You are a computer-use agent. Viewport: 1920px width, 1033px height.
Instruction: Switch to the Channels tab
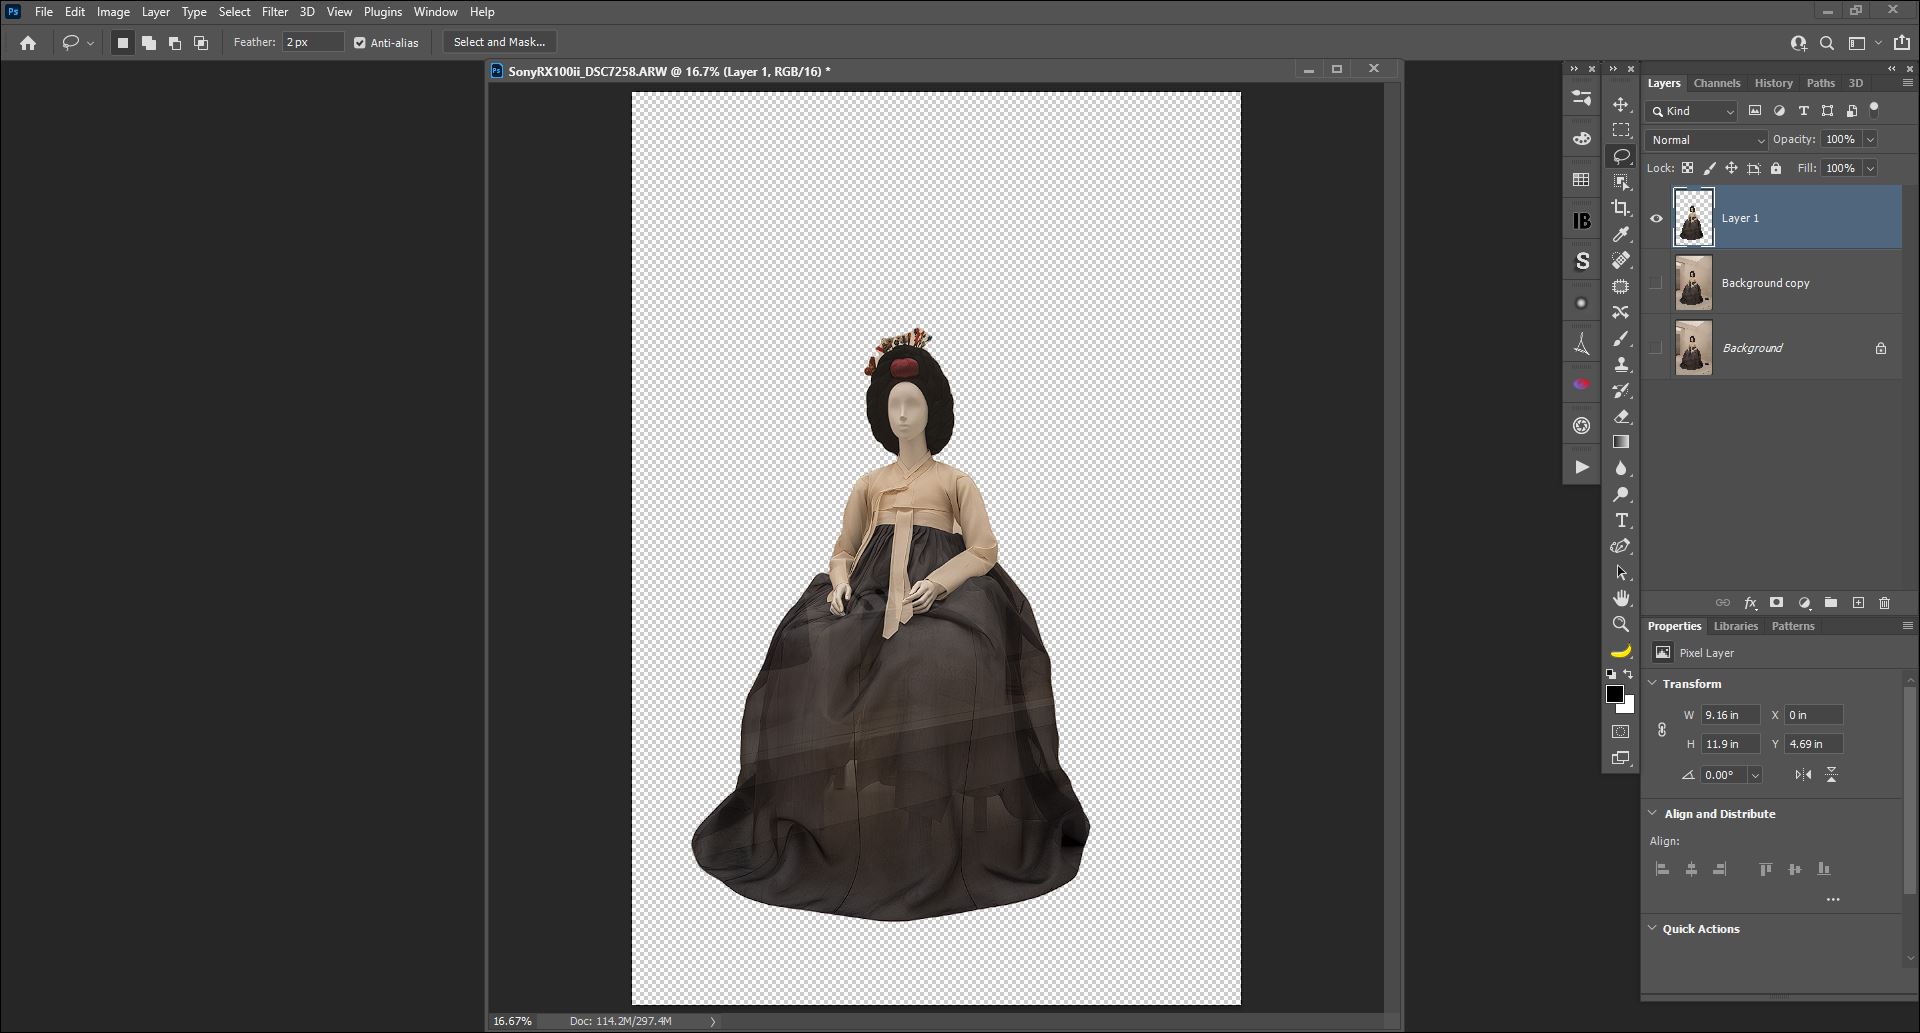click(x=1716, y=83)
